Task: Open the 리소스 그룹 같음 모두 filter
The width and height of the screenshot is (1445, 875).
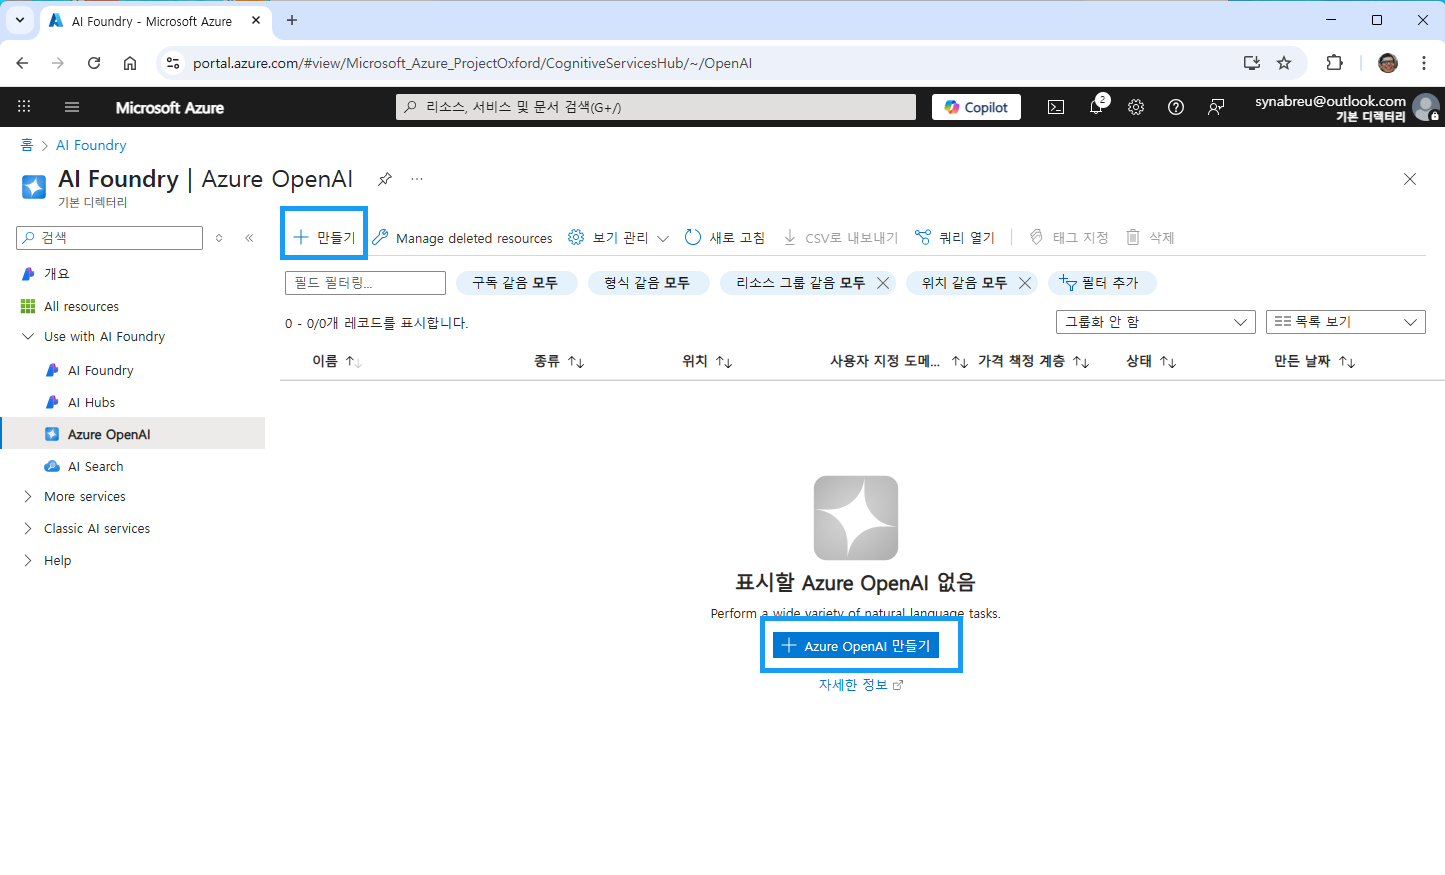Action: click(800, 283)
